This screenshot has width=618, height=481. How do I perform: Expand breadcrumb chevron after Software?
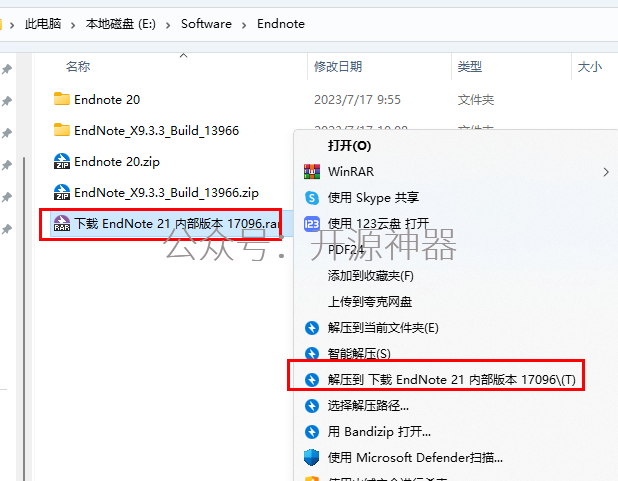[x=244, y=25]
